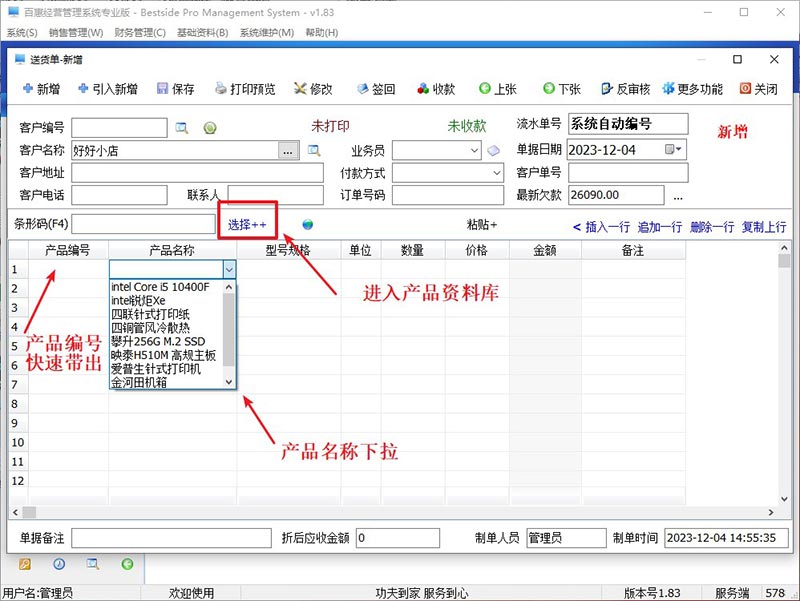Click the search window icon in bottom toolbar
800x601 pixels.
coord(92,564)
